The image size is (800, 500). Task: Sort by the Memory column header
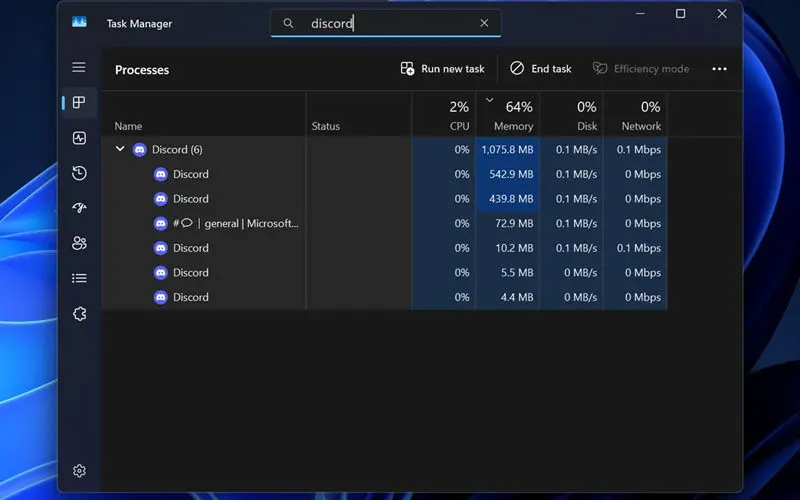507,115
